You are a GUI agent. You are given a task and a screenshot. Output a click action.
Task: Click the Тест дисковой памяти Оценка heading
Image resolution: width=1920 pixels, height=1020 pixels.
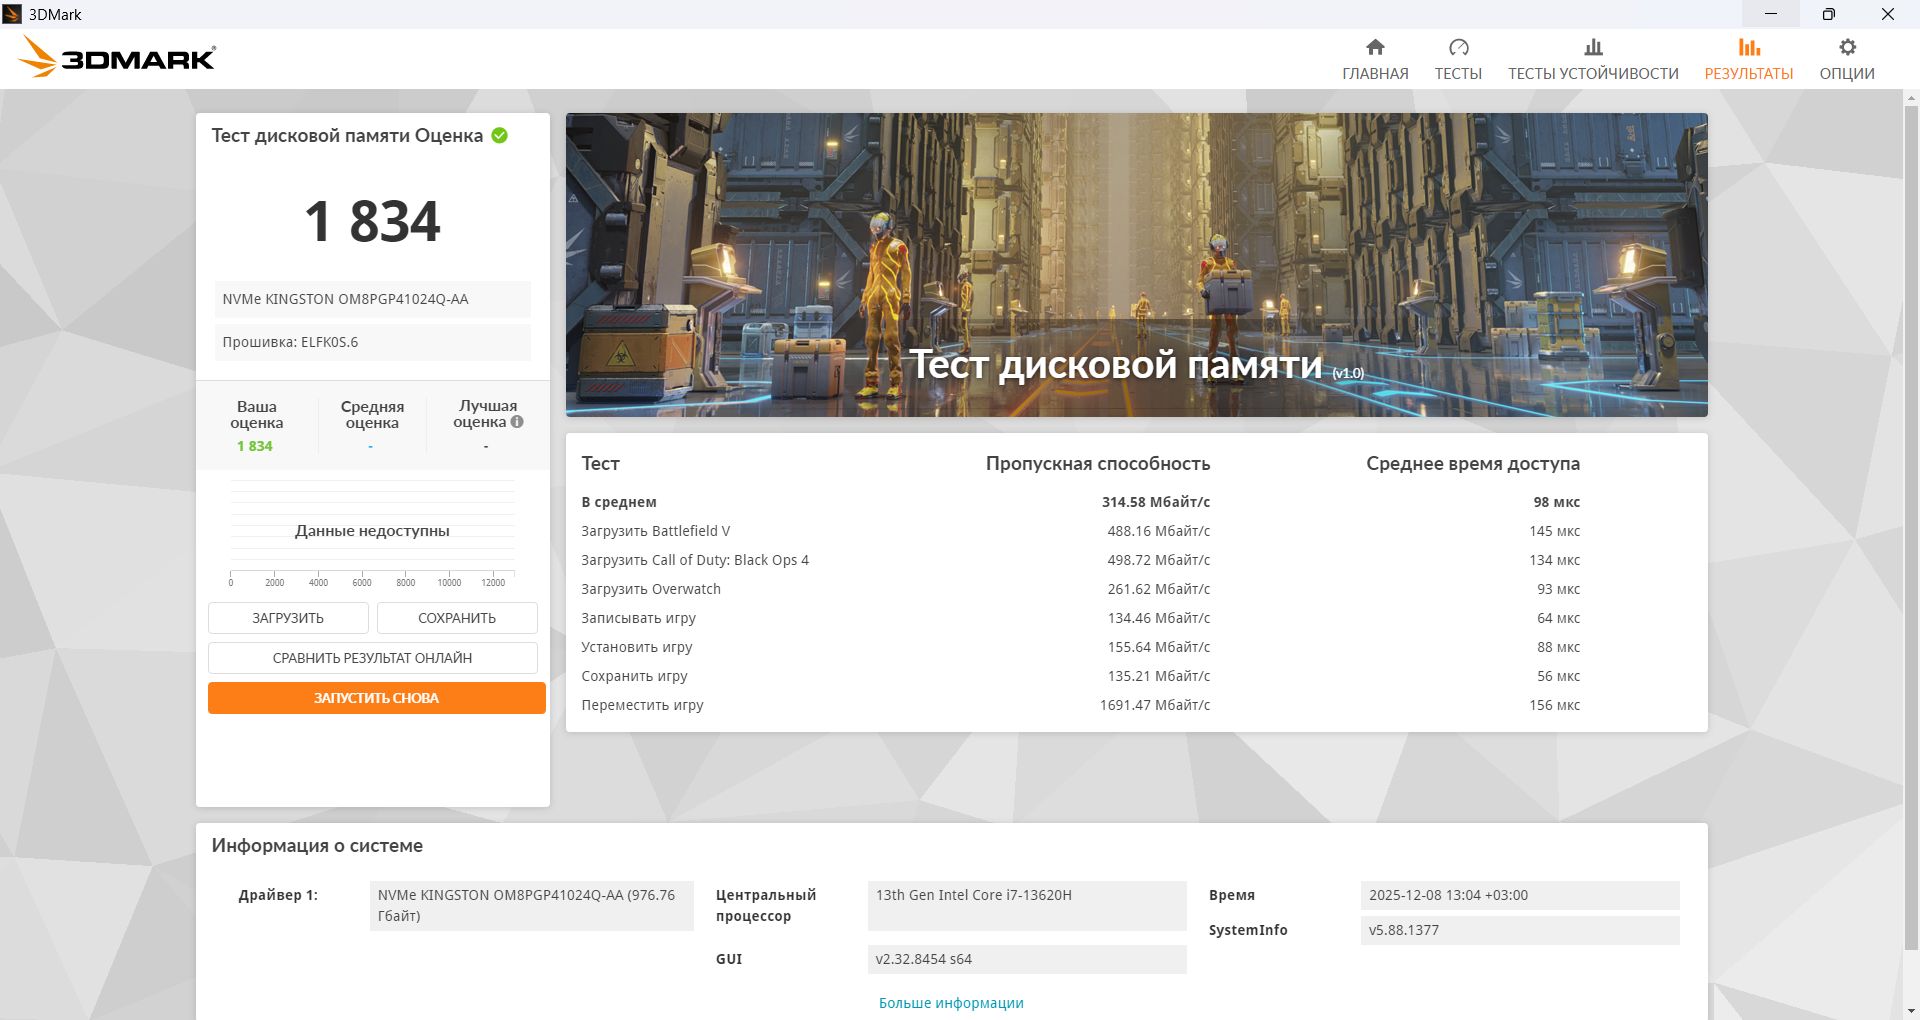(x=347, y=136)
